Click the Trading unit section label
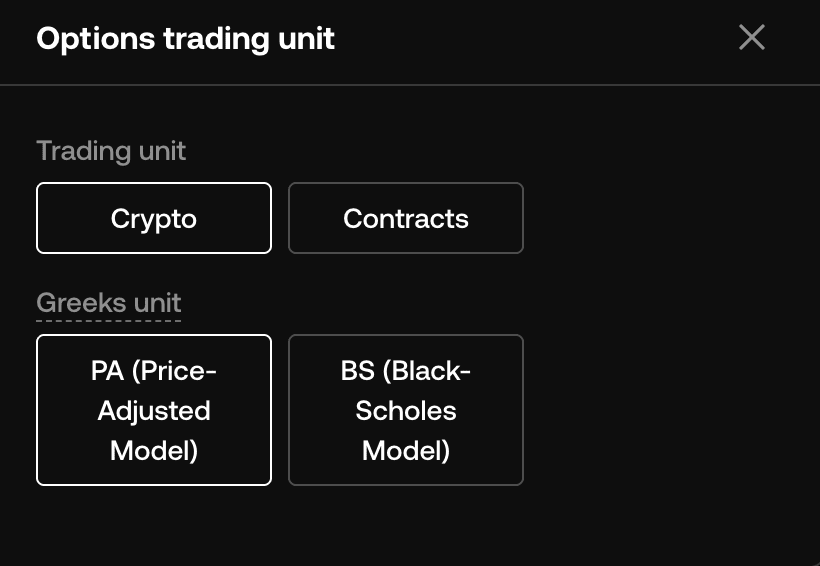 [x=111, y=151]
